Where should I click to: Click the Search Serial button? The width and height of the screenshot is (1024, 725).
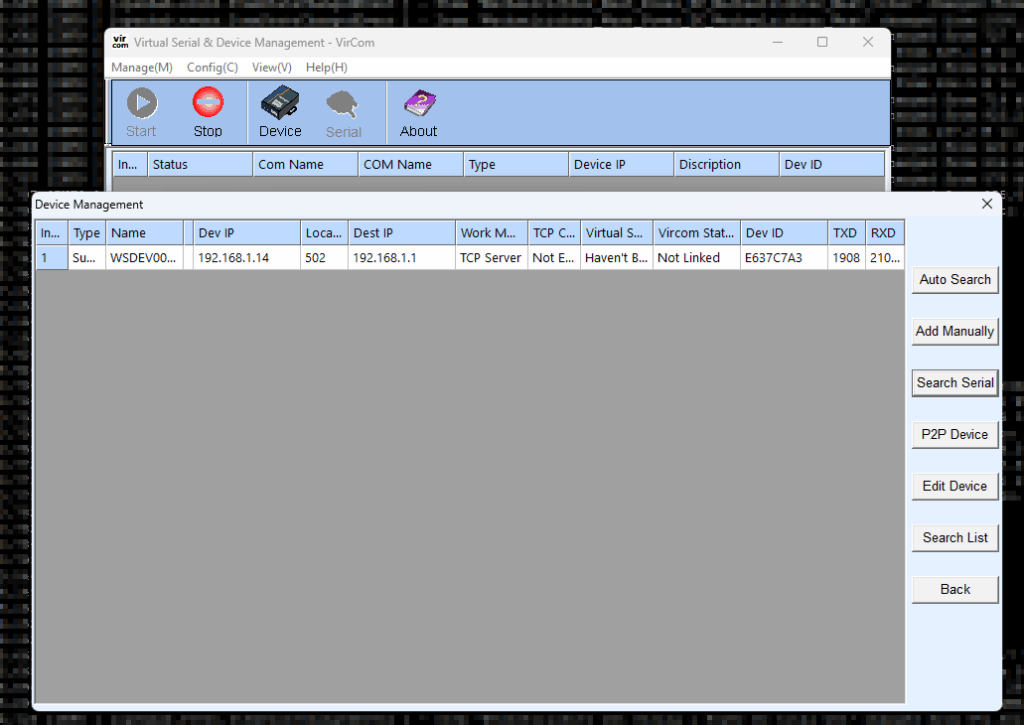coord(955,383)
